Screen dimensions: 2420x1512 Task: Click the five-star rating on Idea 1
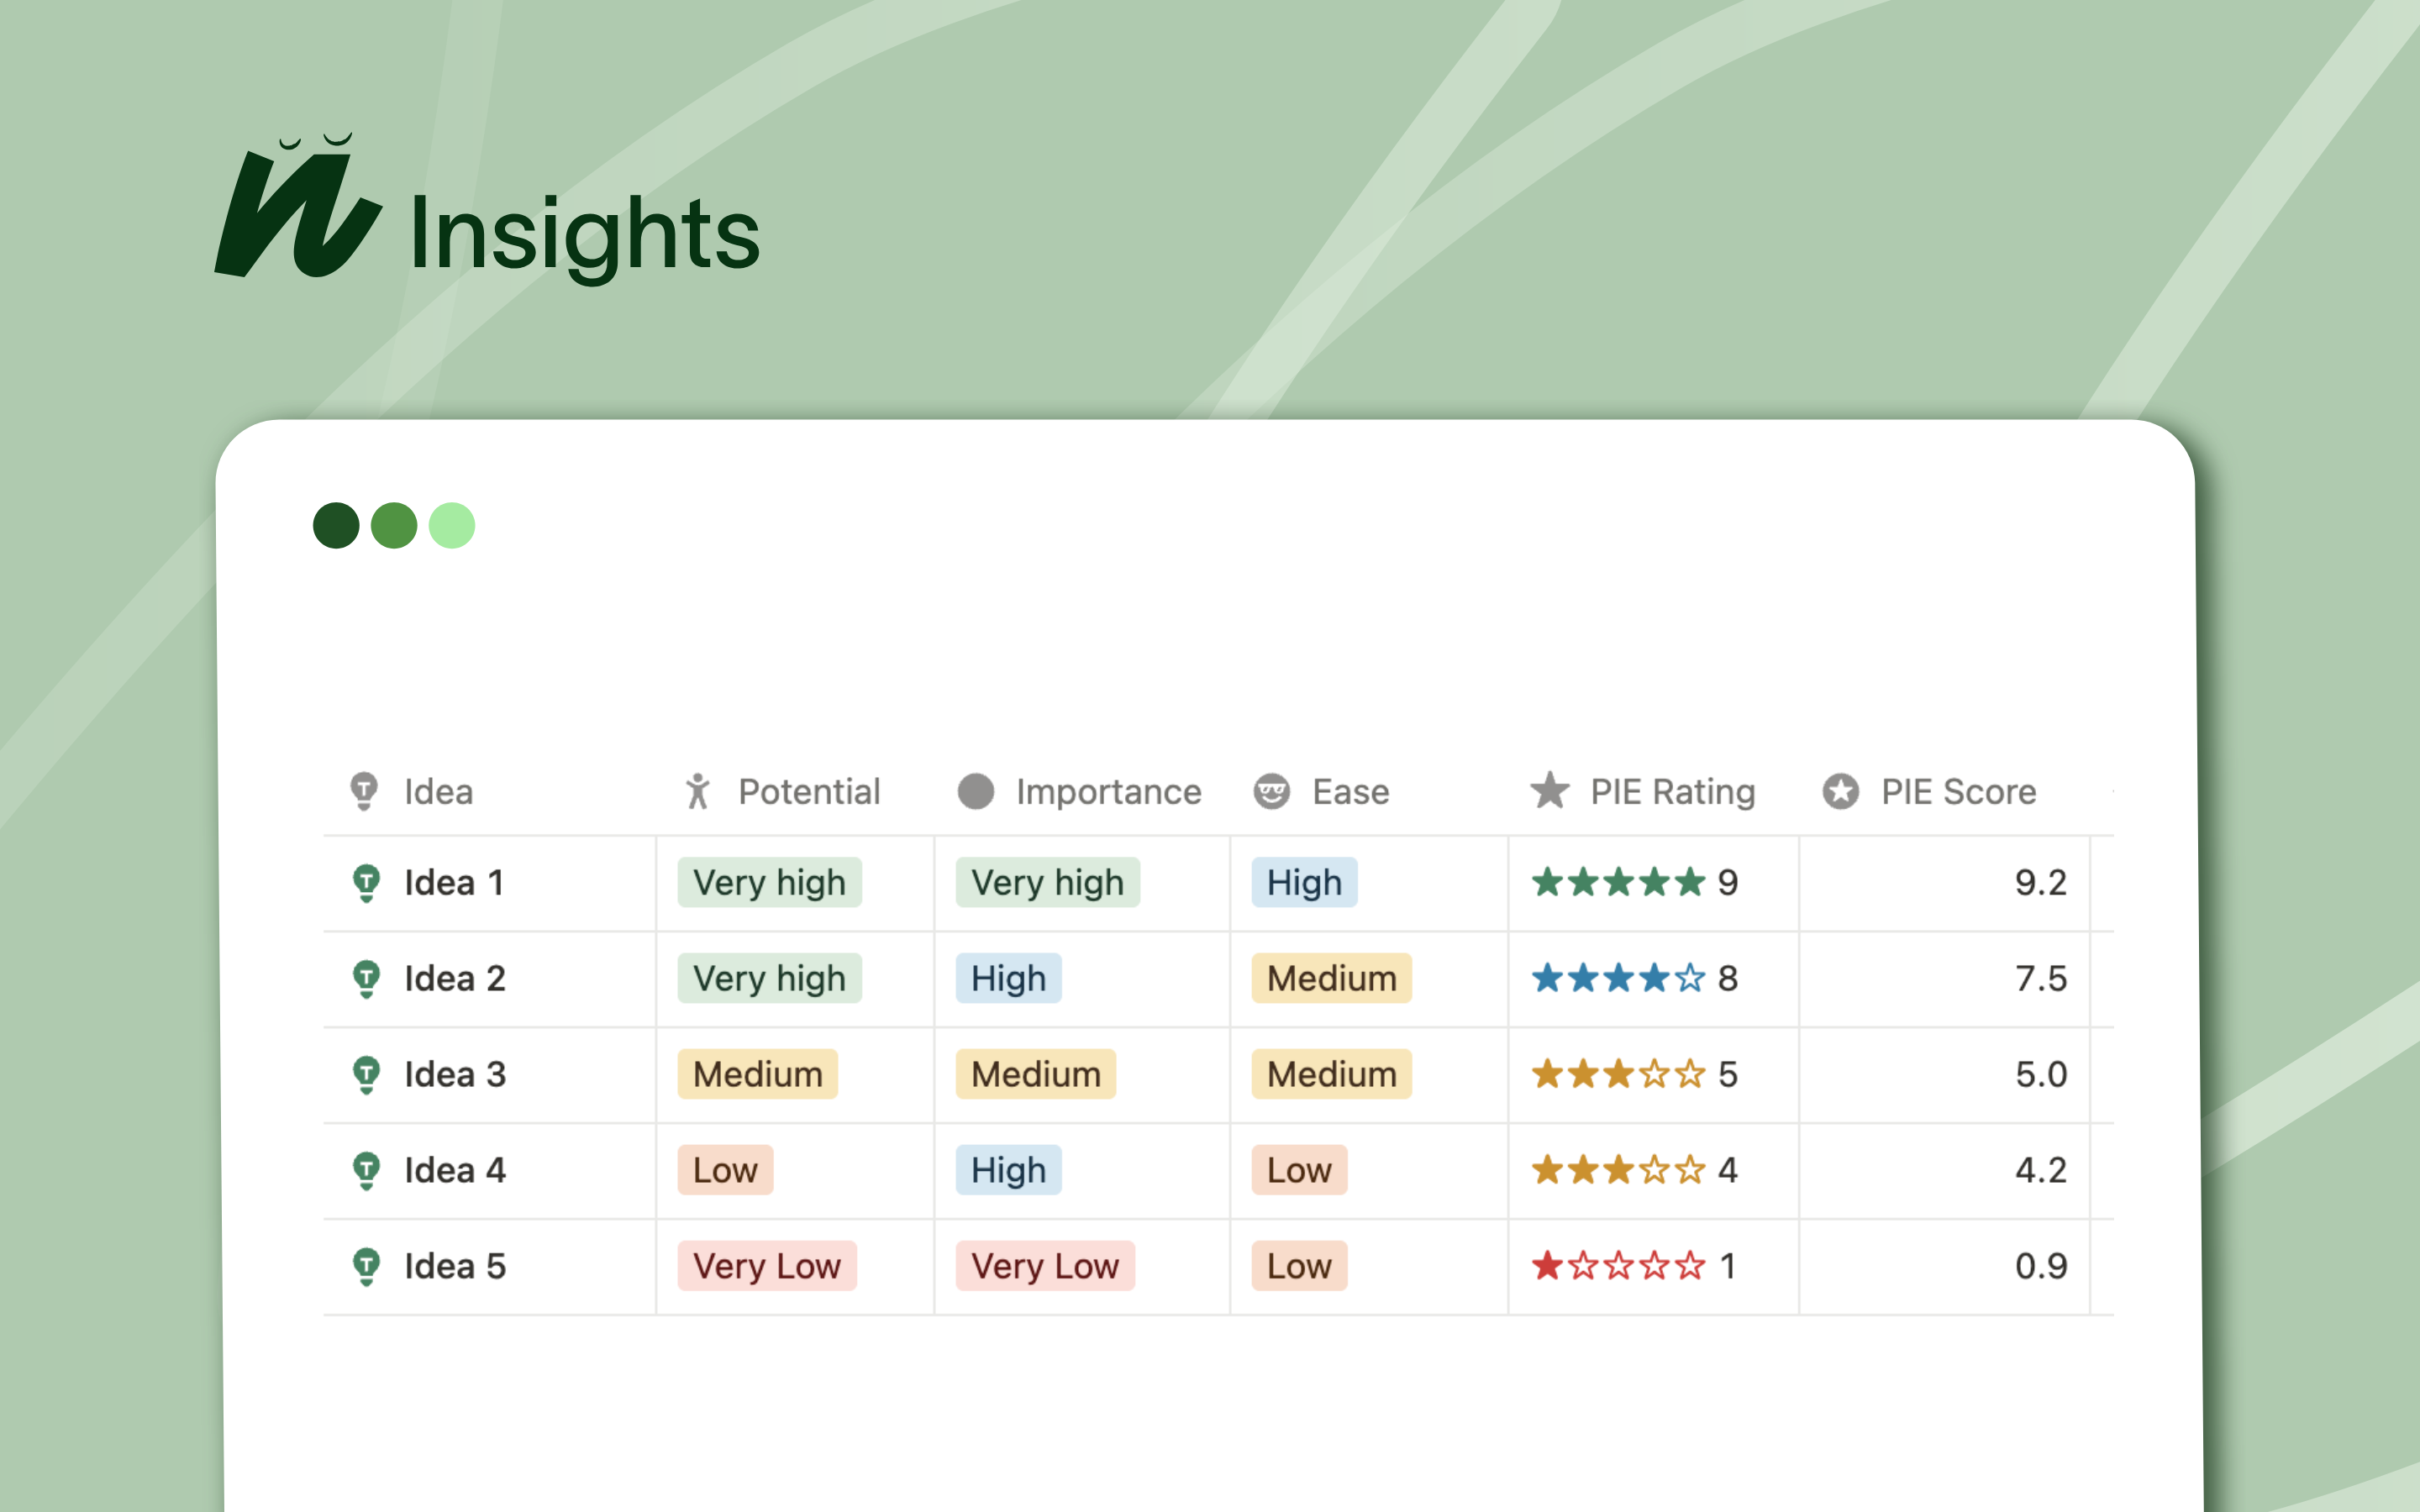pyautogui.click(x=1617, y=883)
